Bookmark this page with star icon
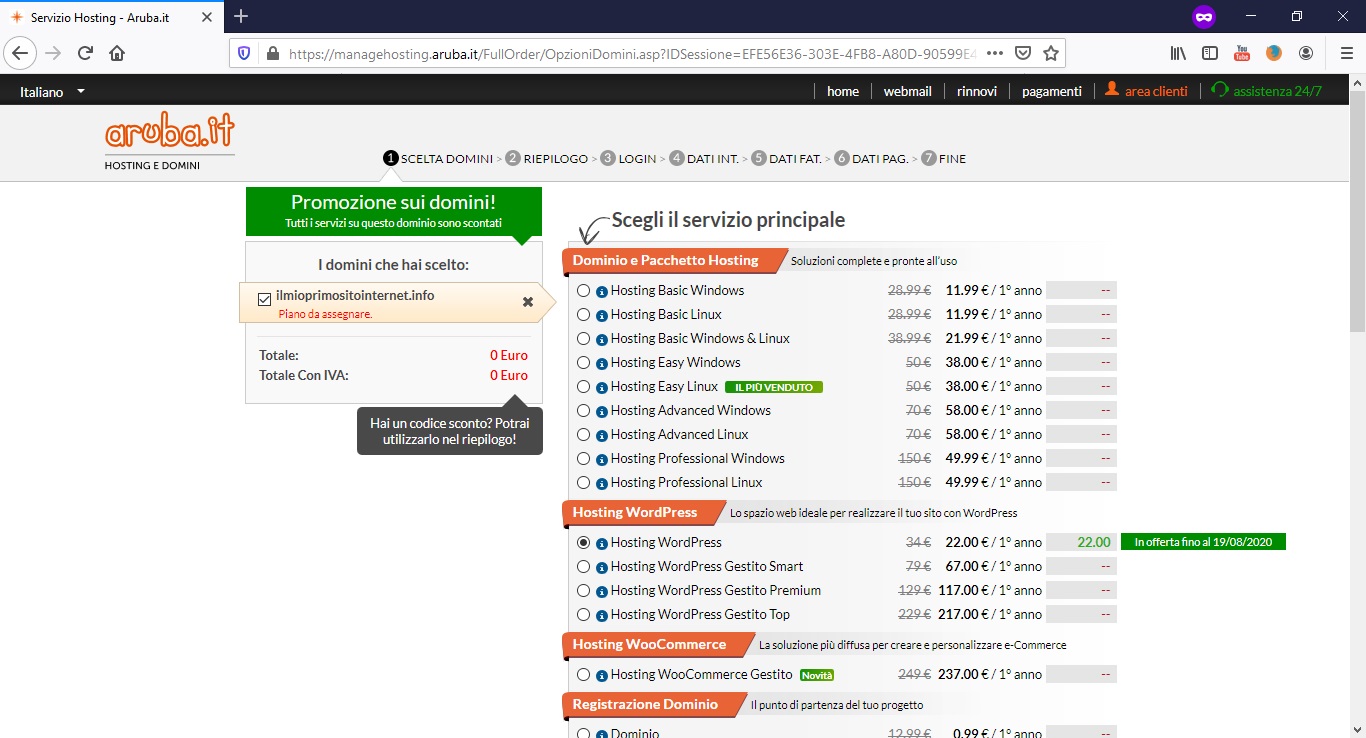Image resolution: width=1366 pixels, height=738 pixels. pos(1051,53)
